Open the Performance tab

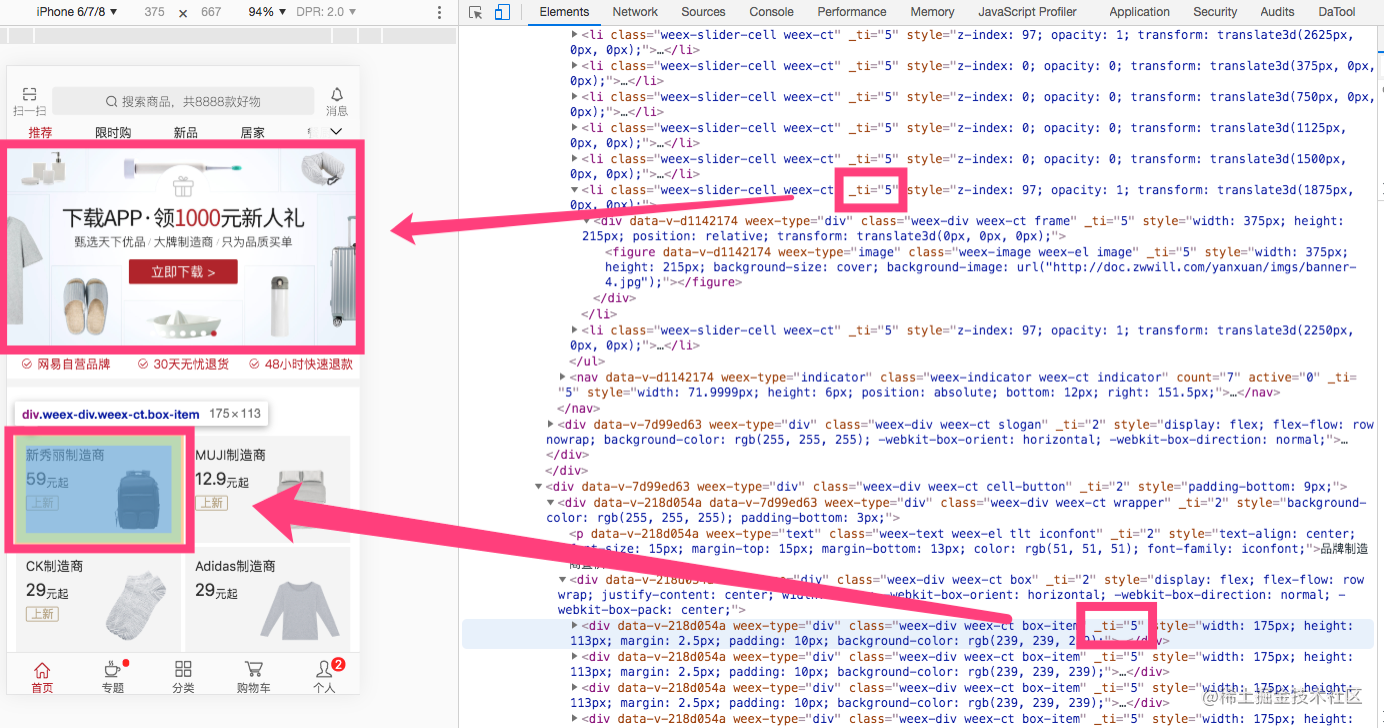coord(851,12)
